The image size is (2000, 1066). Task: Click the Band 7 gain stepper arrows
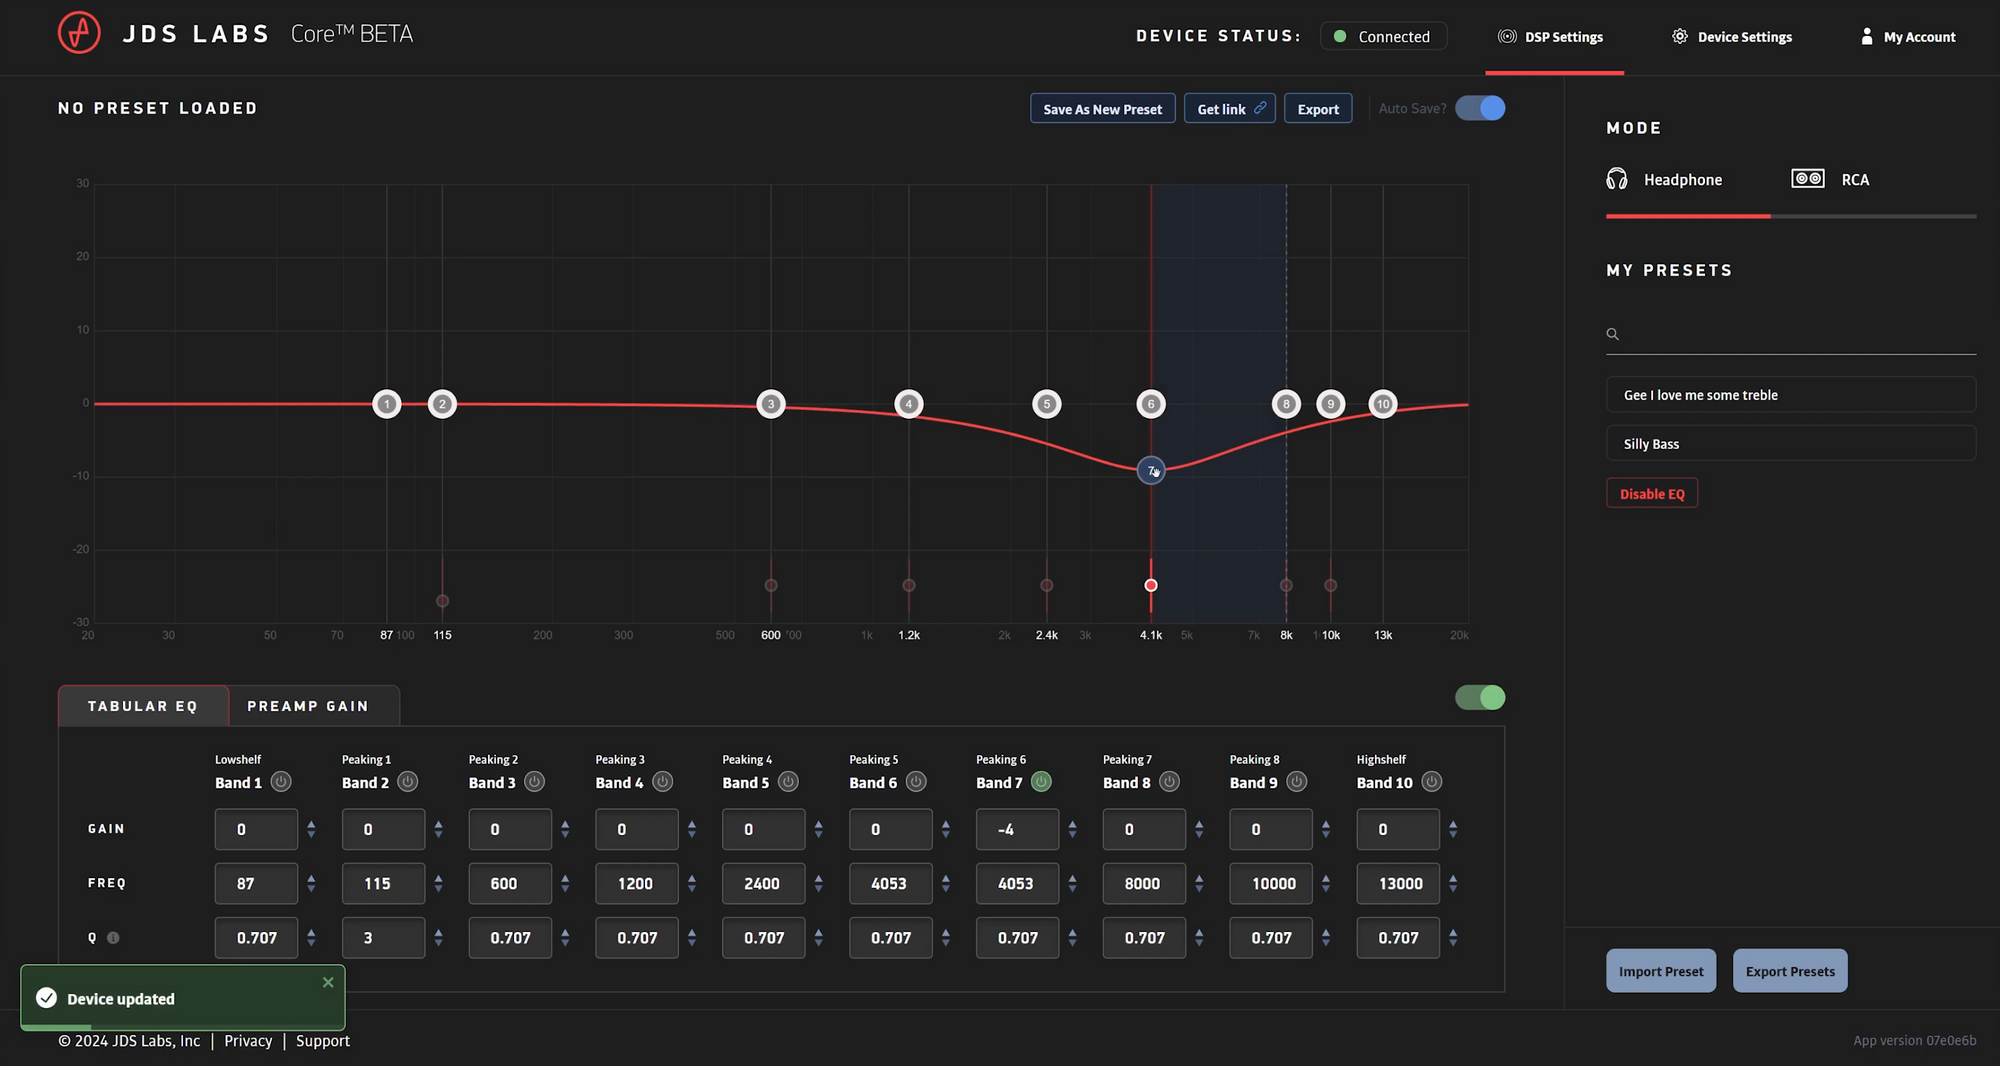pyautogui.click(x=1072, y=829)
